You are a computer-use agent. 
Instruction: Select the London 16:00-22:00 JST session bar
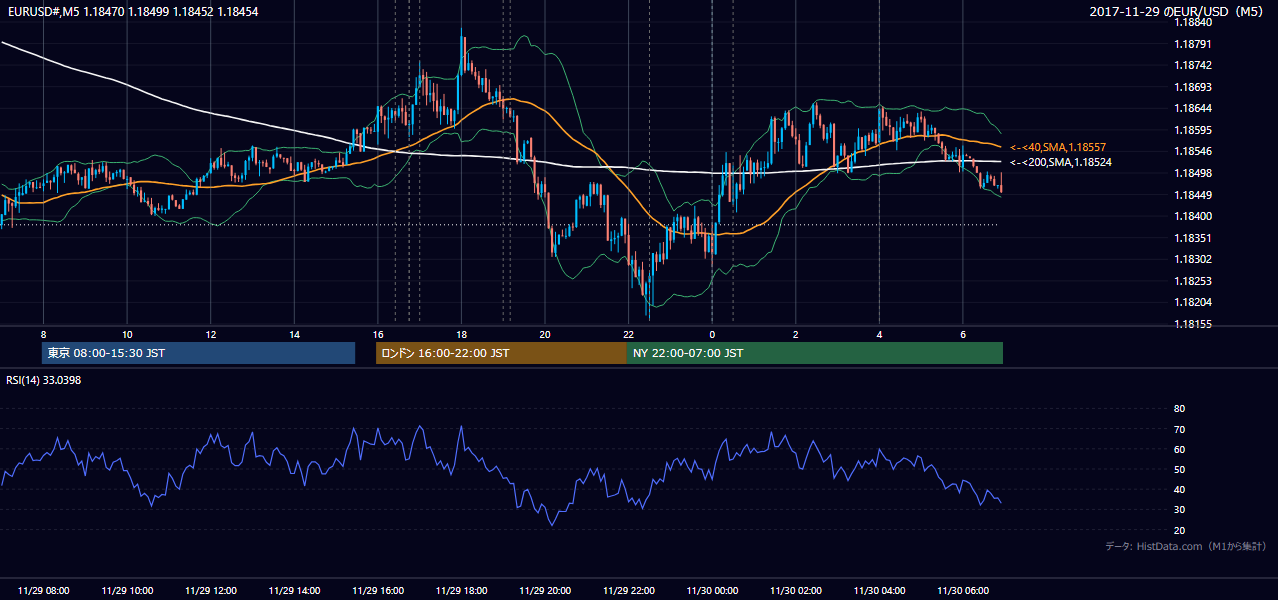point(501,353)
